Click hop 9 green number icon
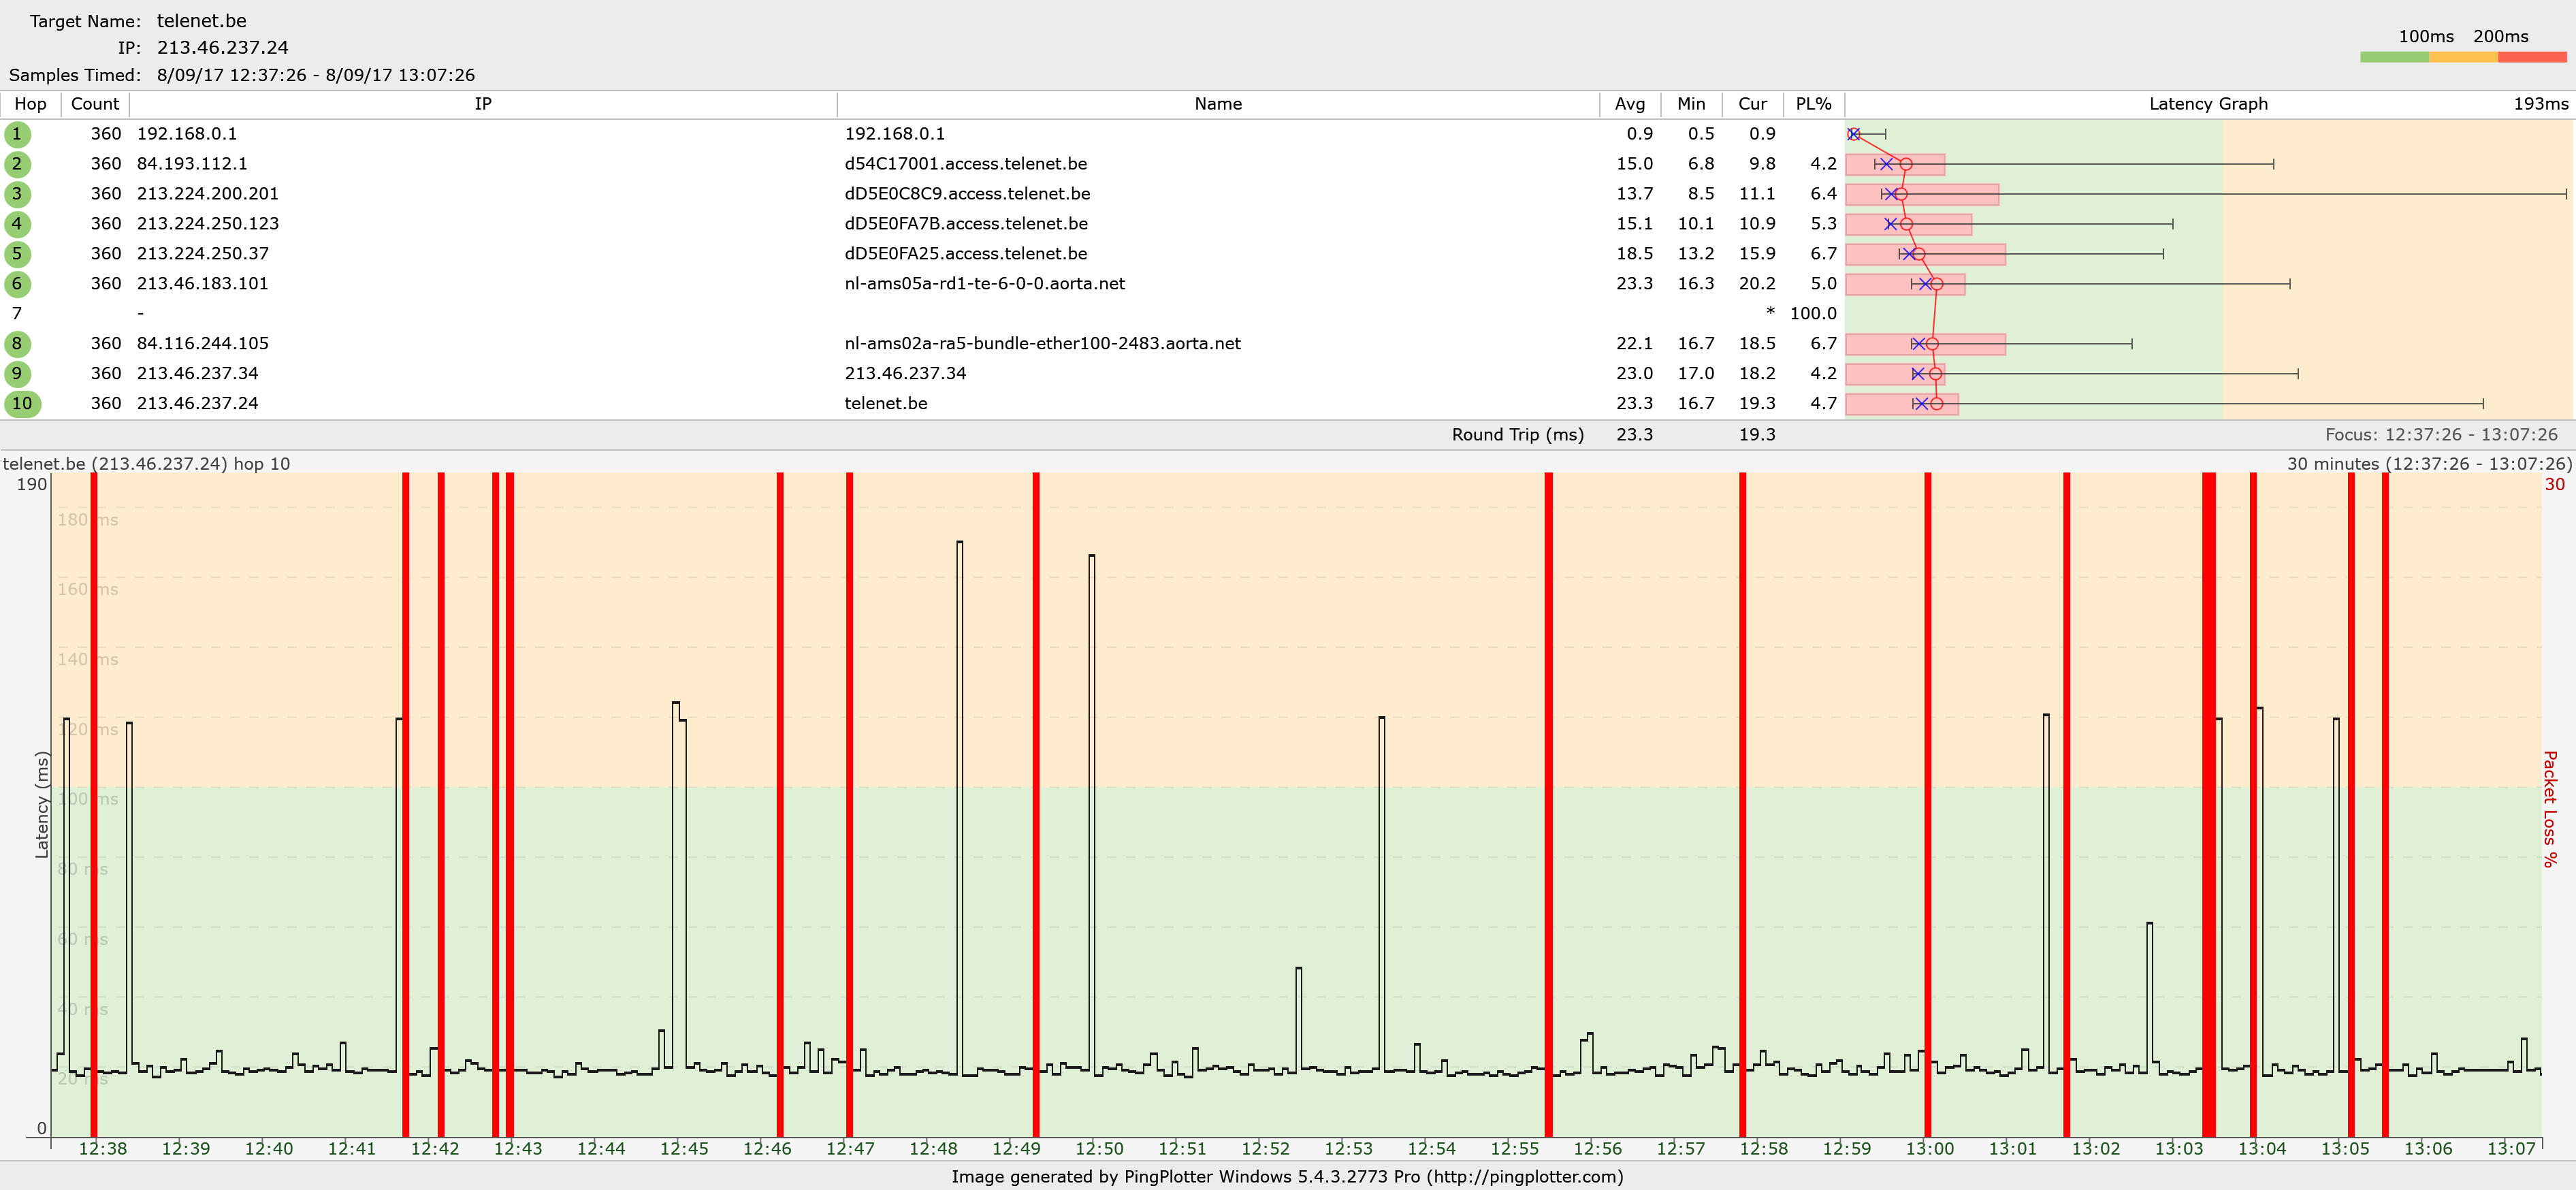Screen dimensions: 2576x1190 tap(17, 374)
